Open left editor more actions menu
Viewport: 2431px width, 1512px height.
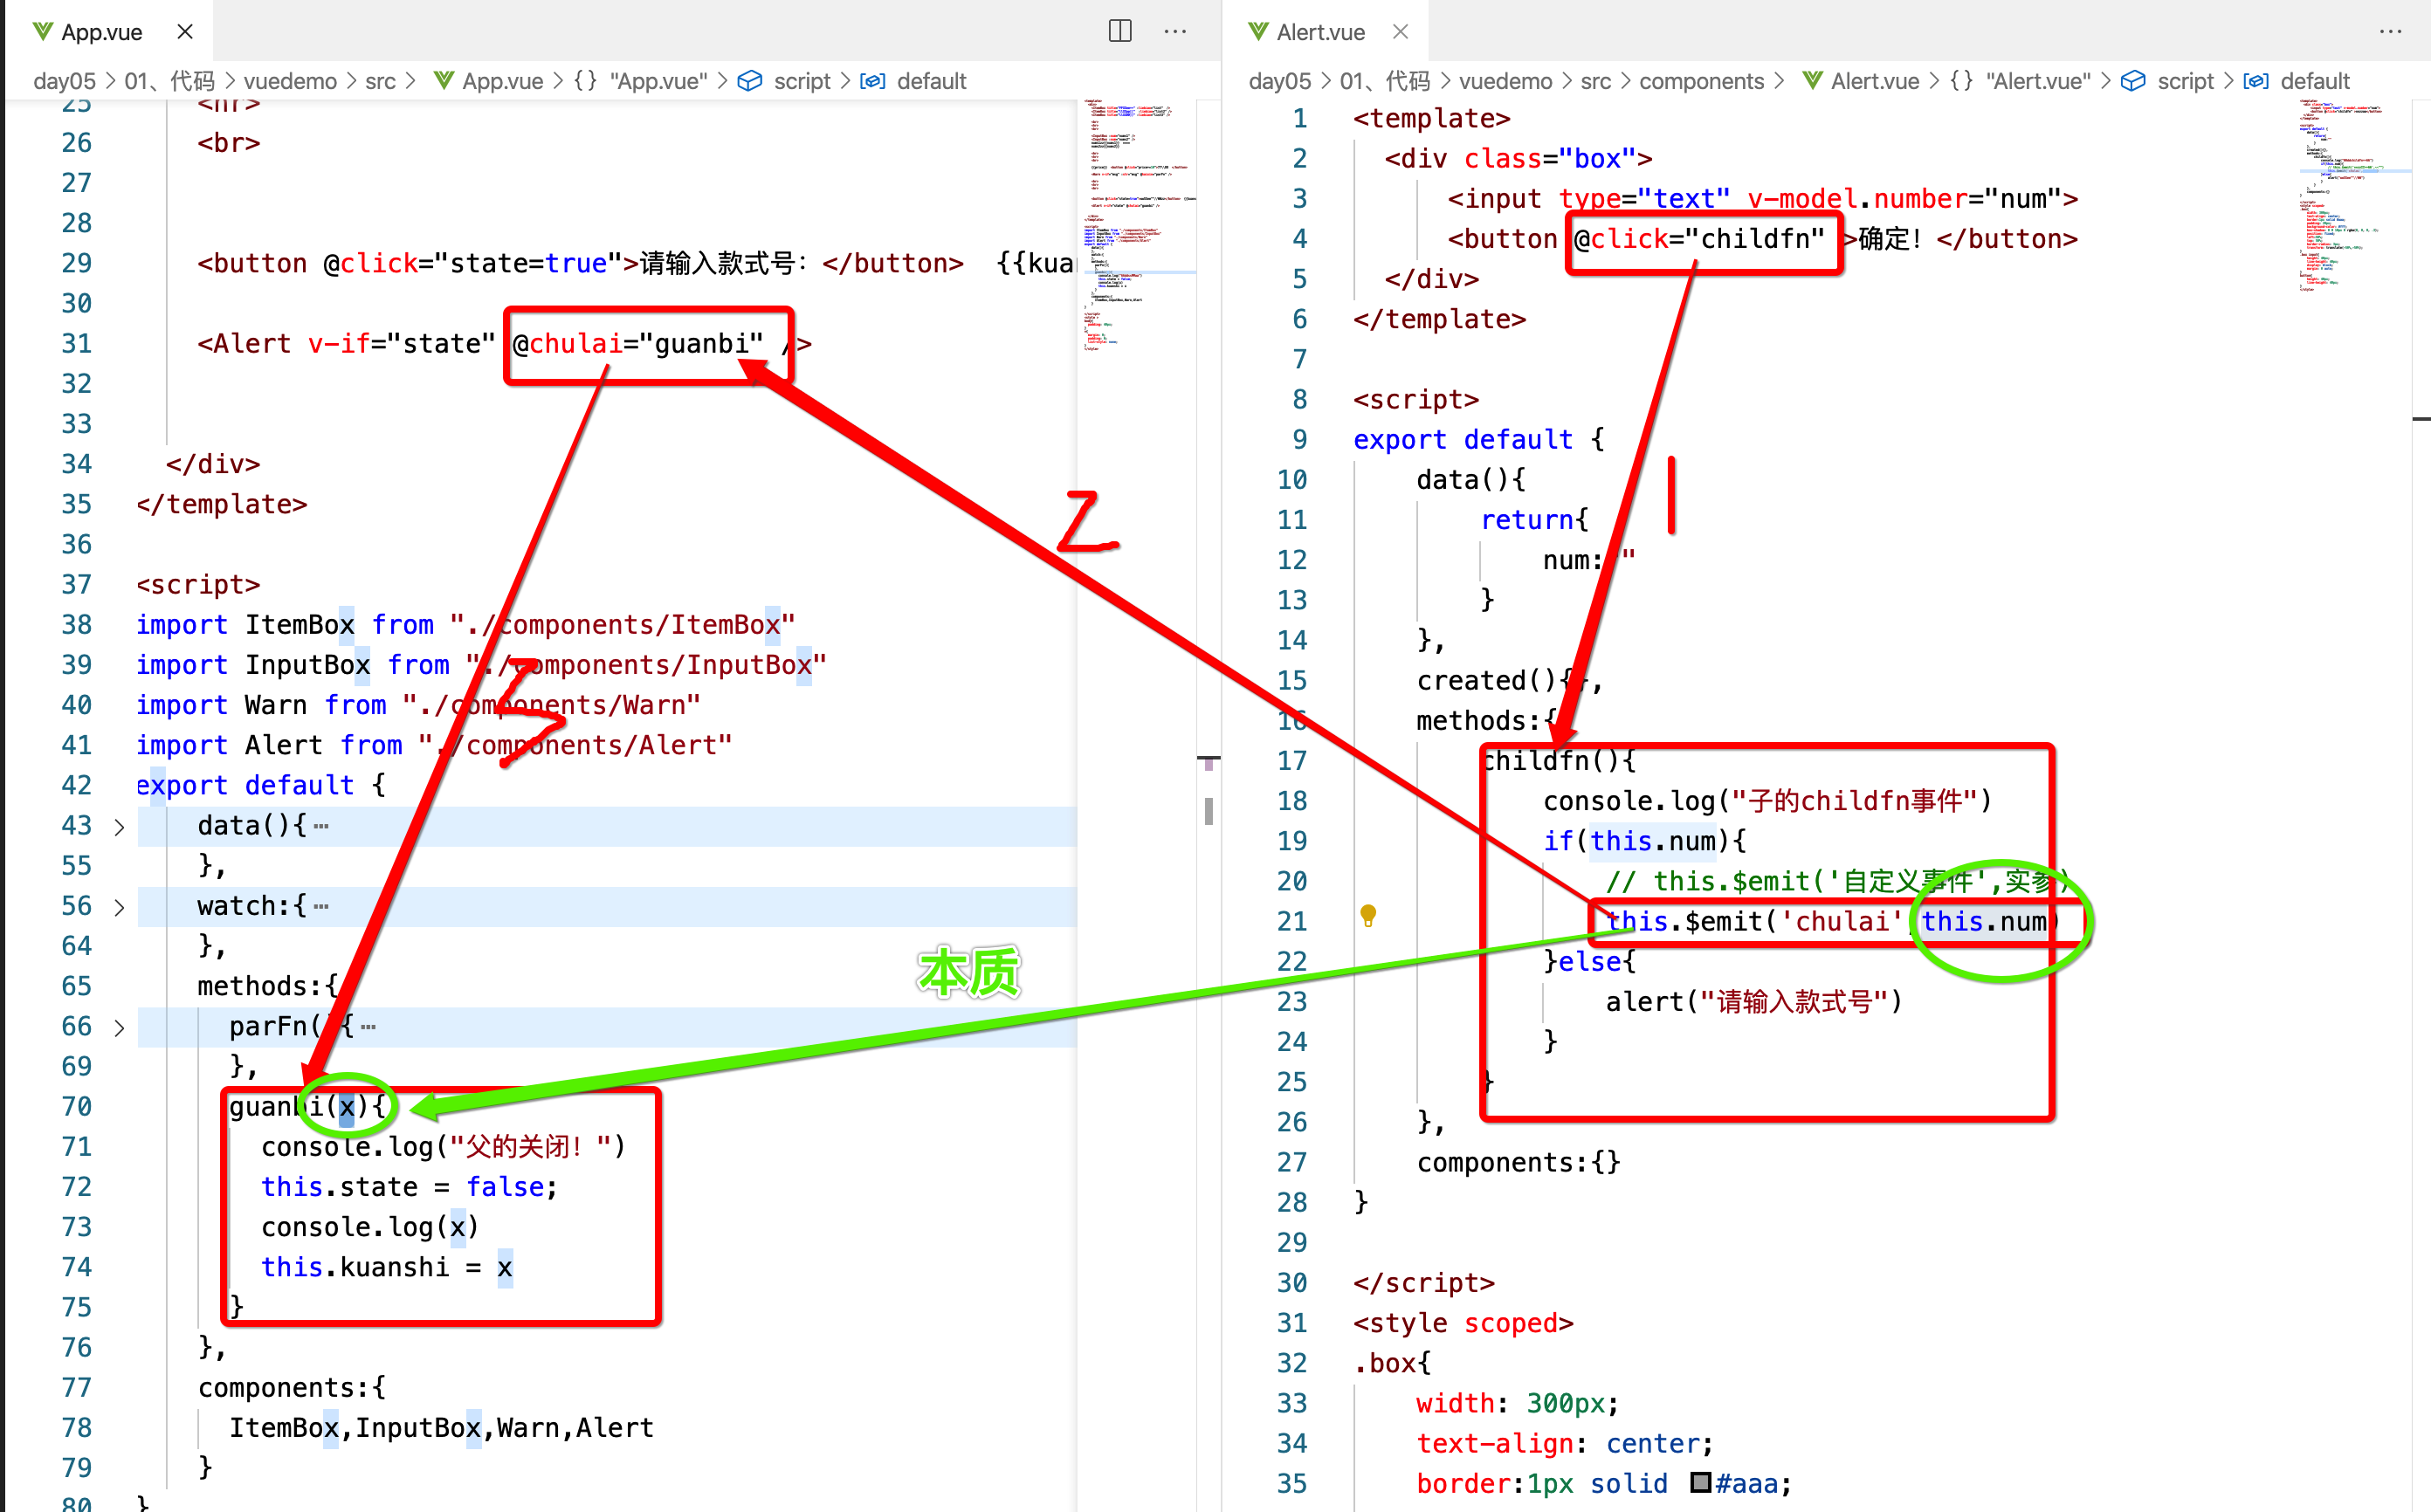click(x=1175, y=31)
